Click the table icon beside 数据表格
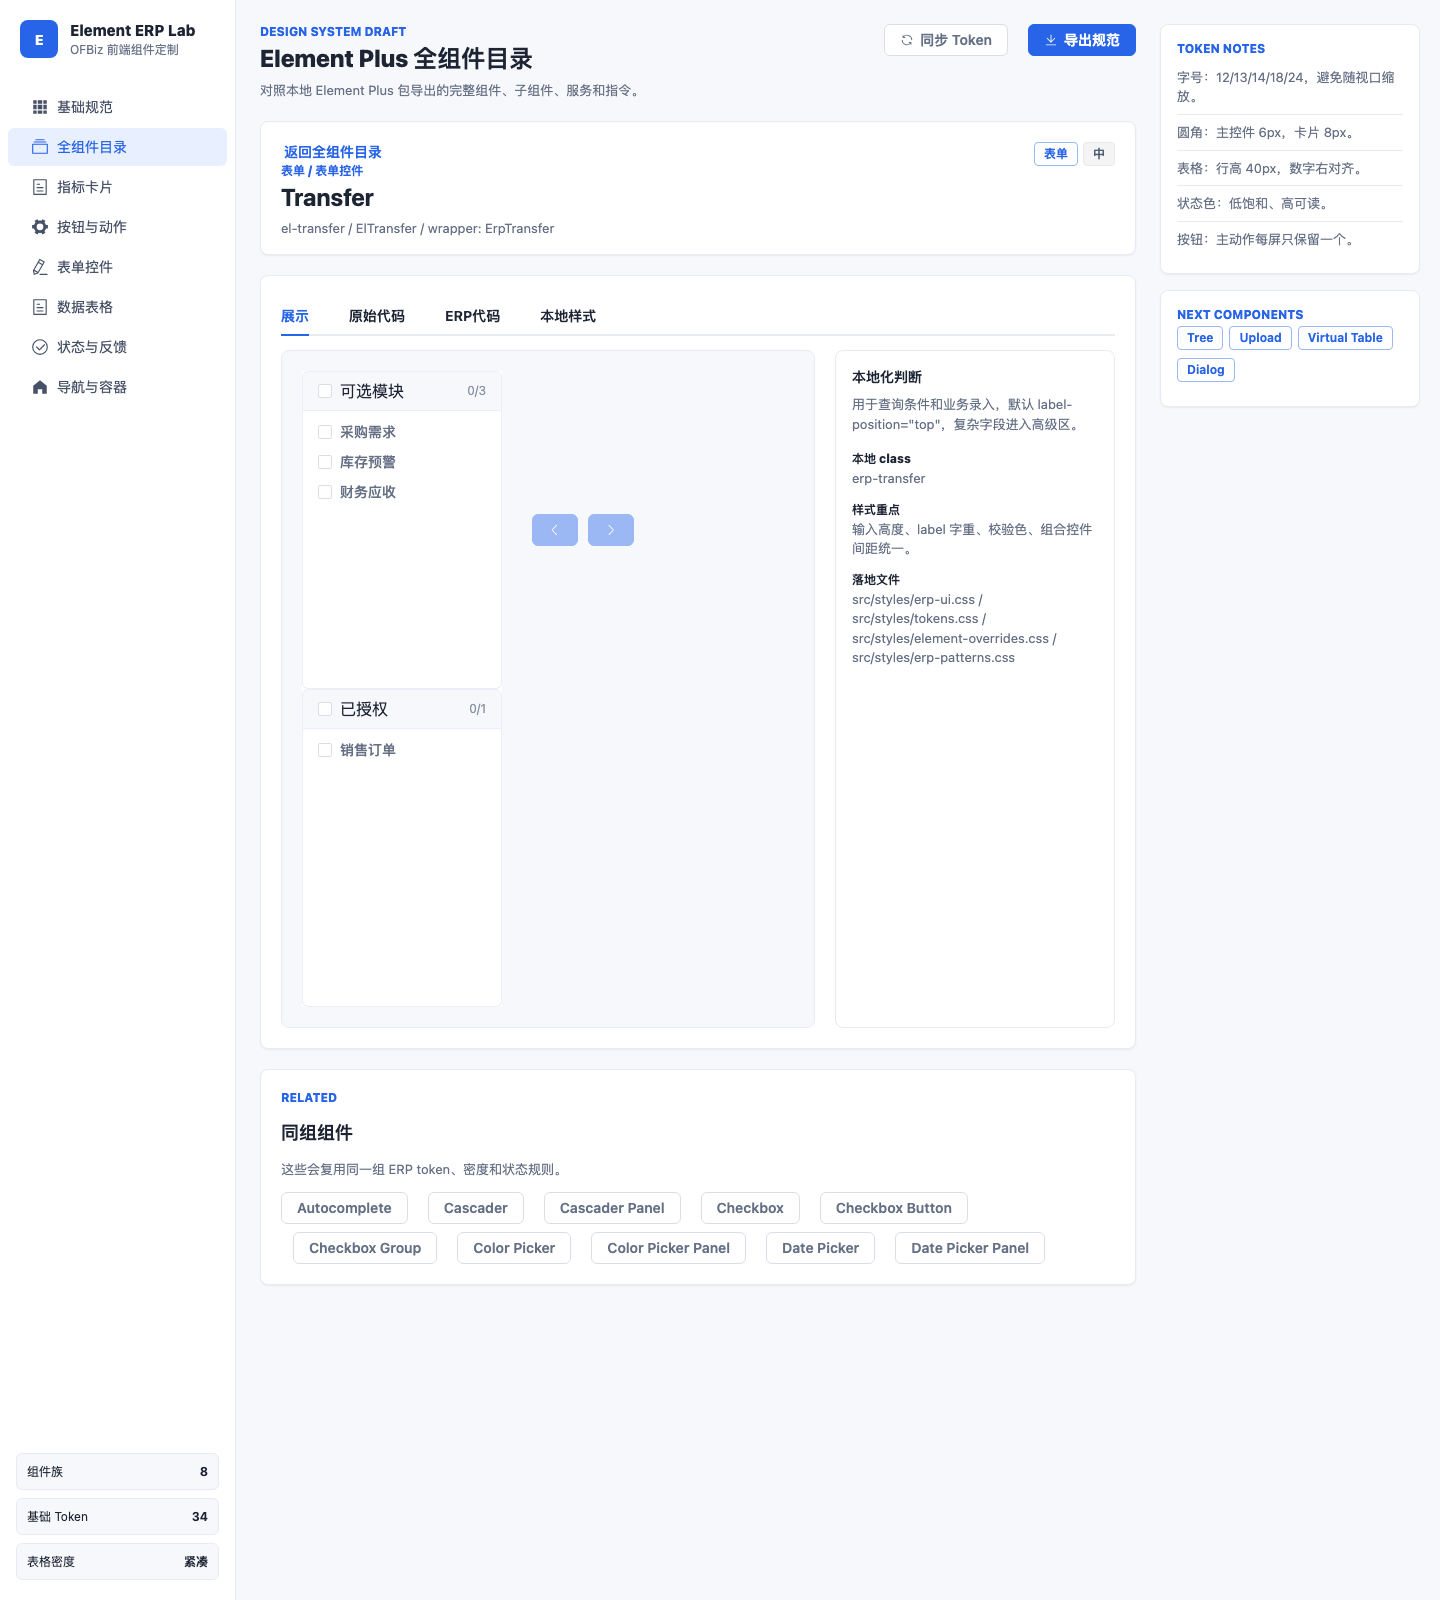The image size is (1440, 1600). (40, 307)
